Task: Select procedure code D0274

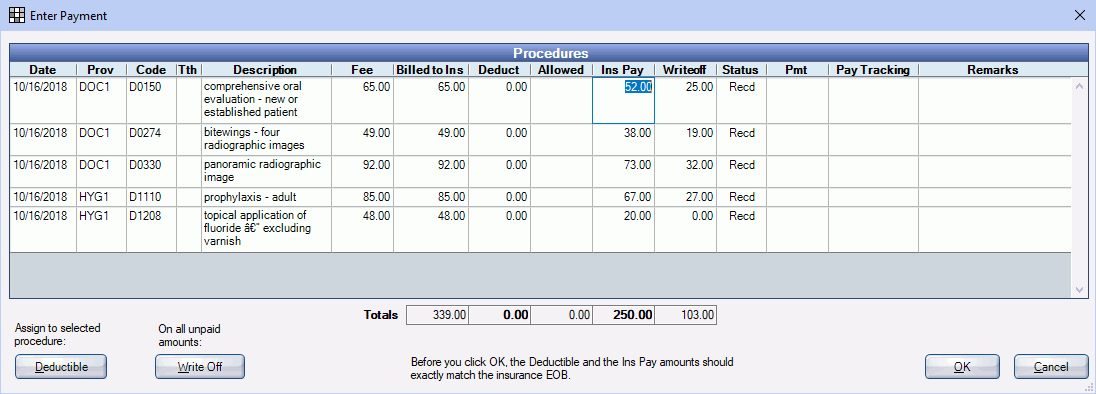Action: (151, 139)
